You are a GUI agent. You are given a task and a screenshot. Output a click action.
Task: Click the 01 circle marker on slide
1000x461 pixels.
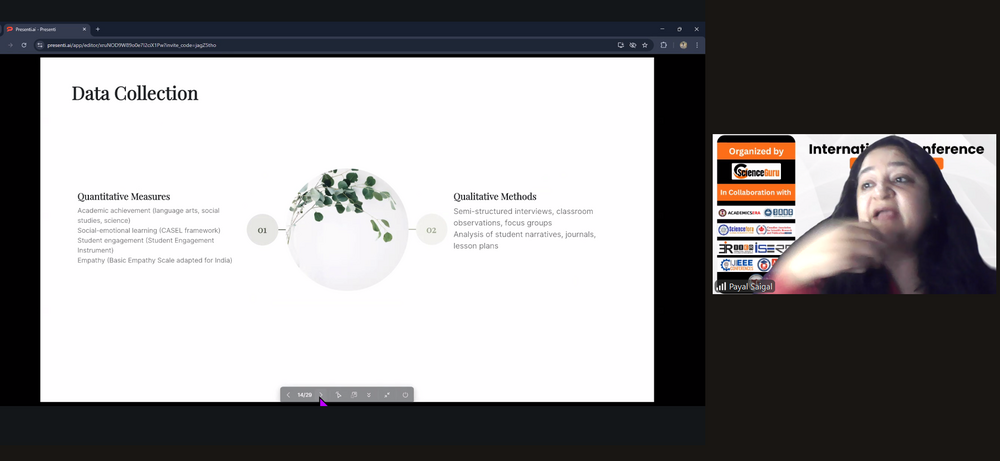262,230
